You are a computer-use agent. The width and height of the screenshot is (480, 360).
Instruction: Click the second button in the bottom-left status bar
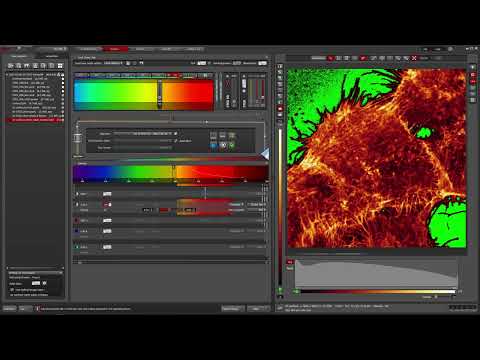25,309
